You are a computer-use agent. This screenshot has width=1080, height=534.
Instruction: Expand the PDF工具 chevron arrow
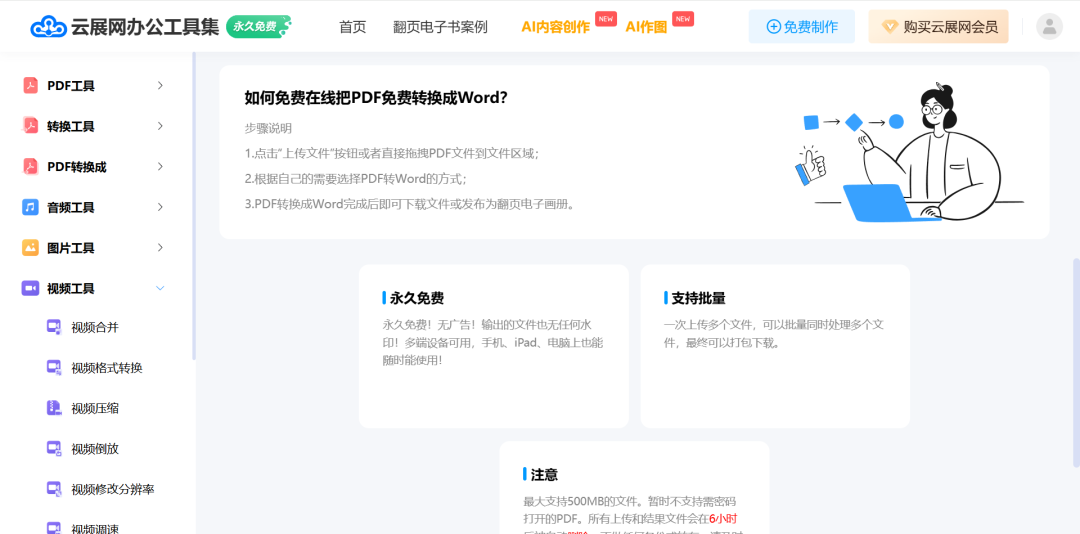point(160,86)
